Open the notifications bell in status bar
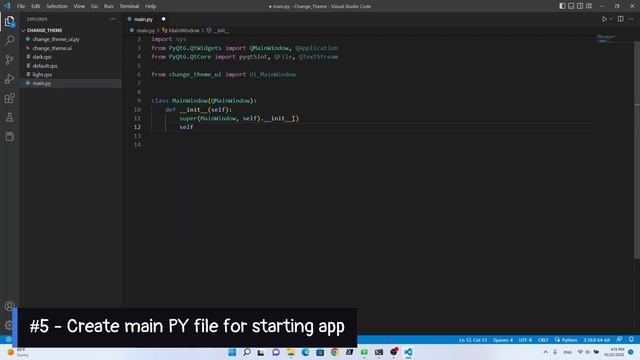Viewport: 640px width, 360px height. click(631, 340)
